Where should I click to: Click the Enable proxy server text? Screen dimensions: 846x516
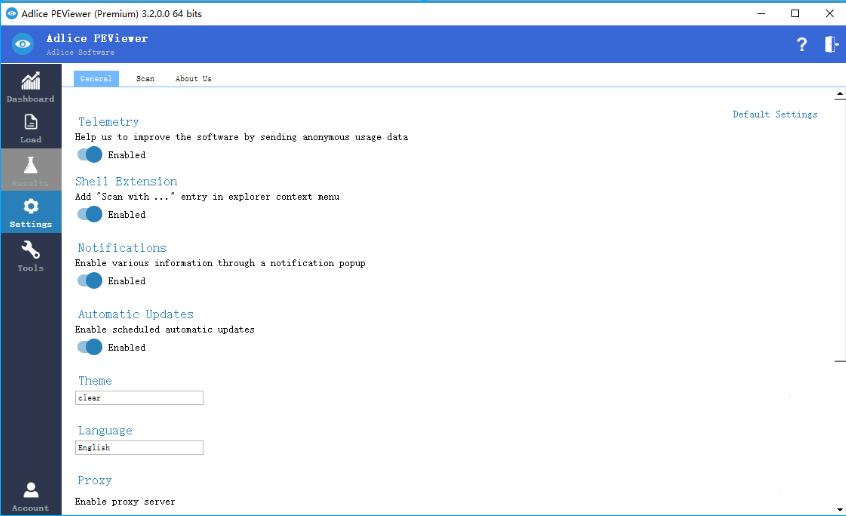tap(125, 502)
